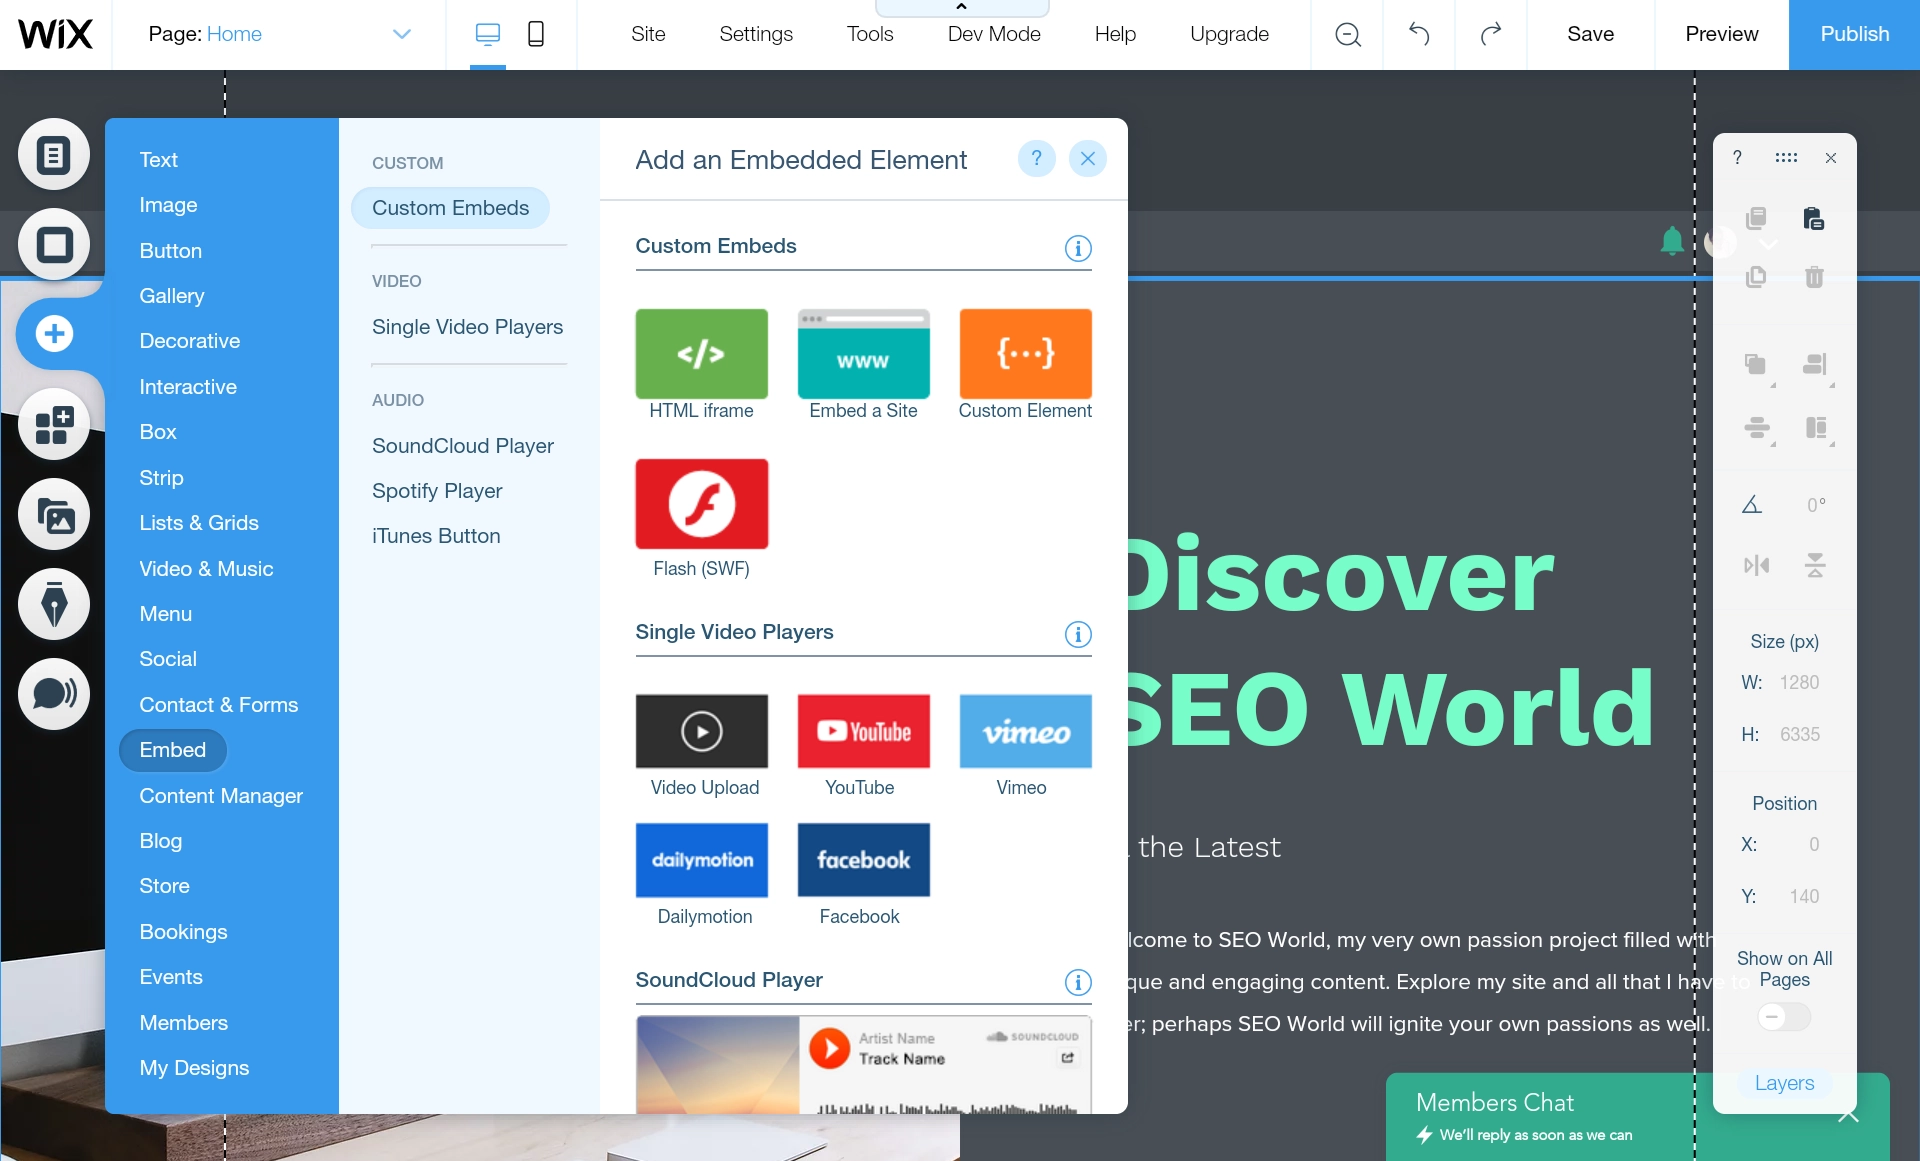1920x1161 pixels.
Task: Open the Add Apps icon in left sidebar
Action: [x=54, y=424]
